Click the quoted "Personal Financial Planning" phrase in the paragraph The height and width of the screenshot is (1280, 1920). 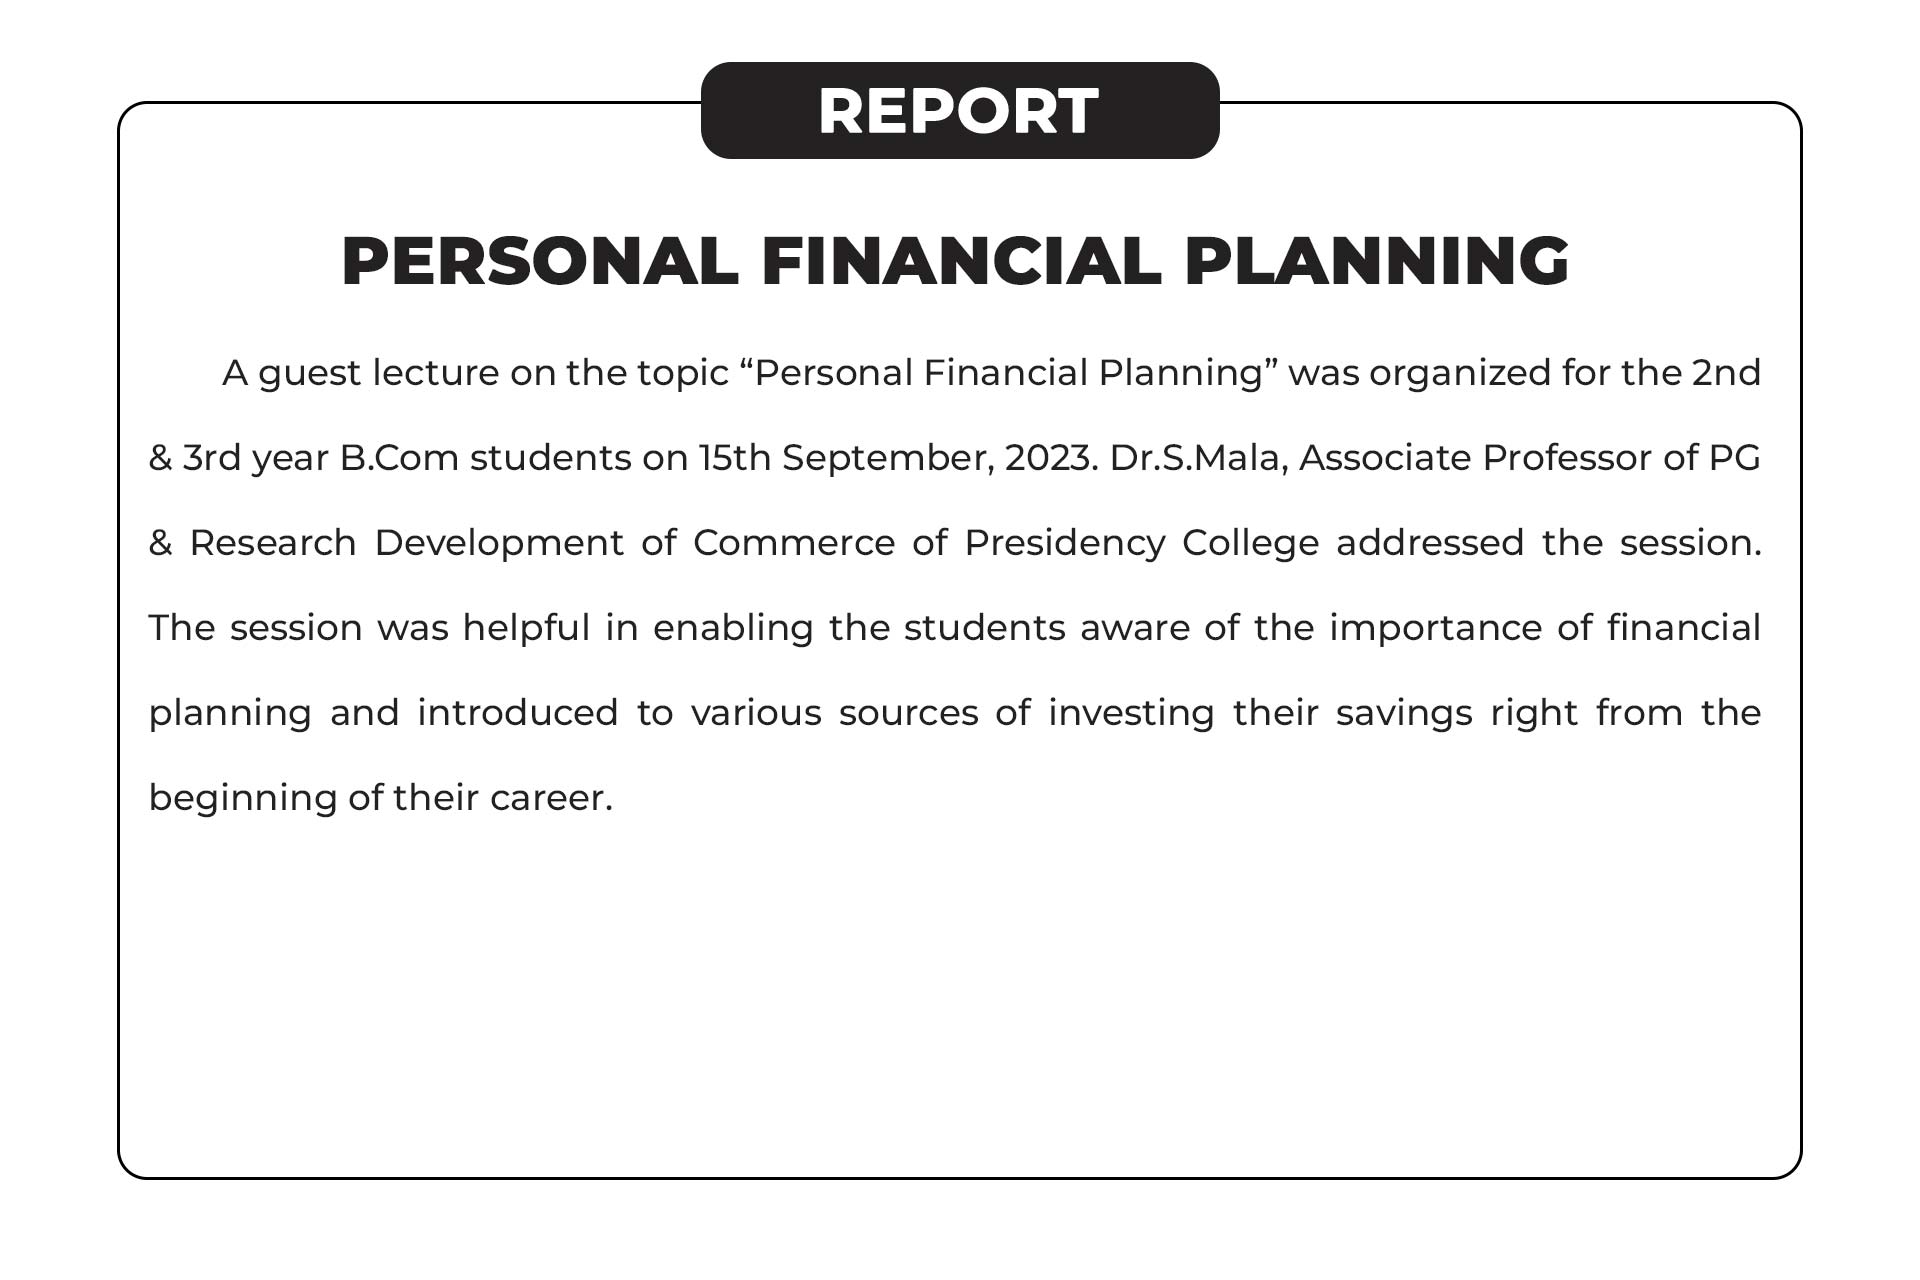[1010, 373]
